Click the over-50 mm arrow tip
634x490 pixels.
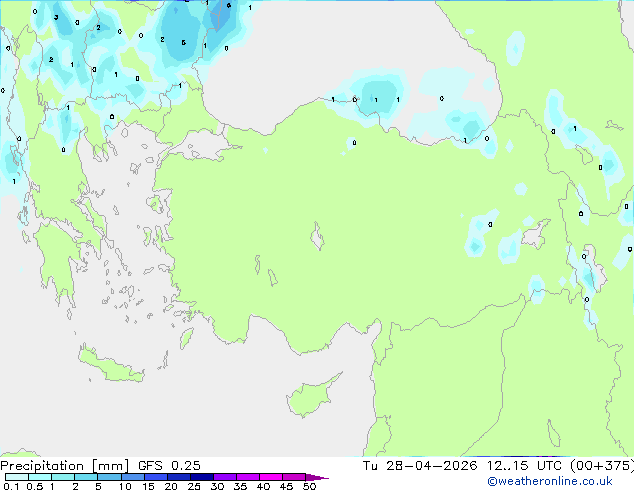tap(317, 477)
